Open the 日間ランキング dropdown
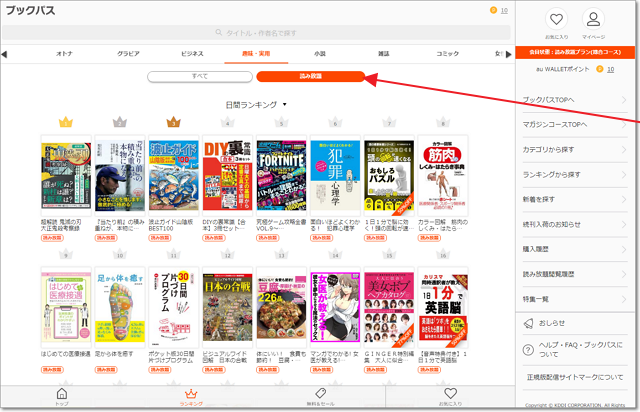 click(x=256, y=104)
